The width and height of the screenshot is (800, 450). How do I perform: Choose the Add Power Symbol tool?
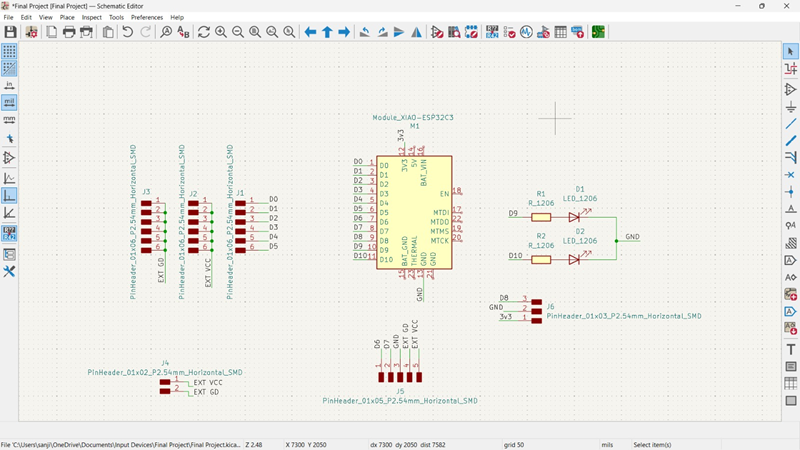tap(791, 107)
